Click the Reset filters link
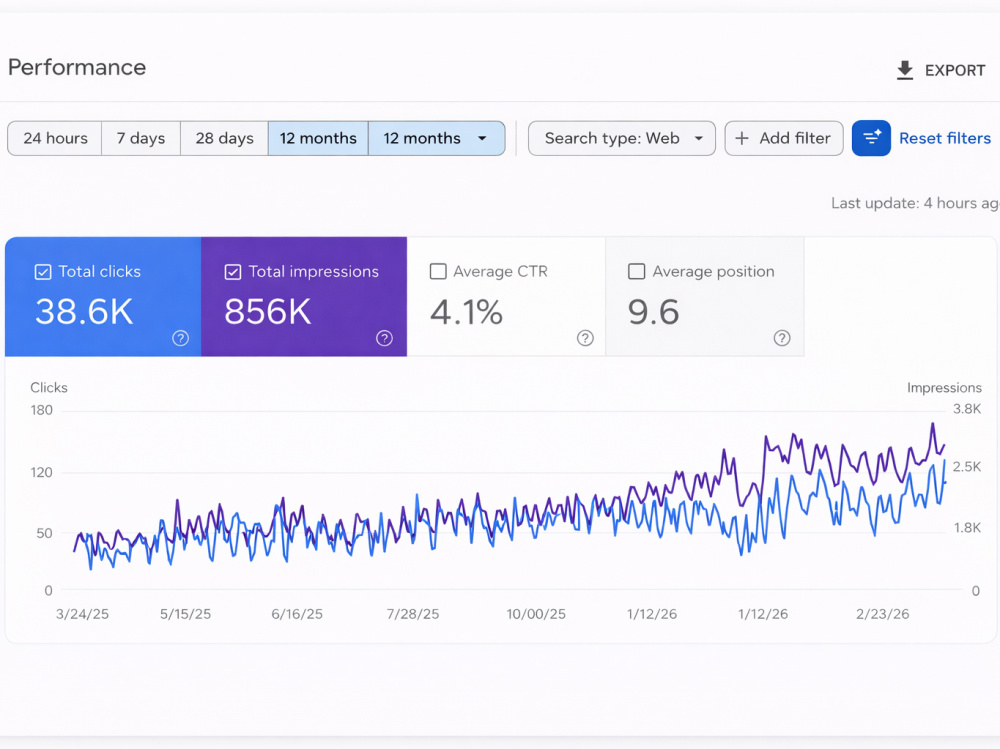This screenshot has width=1000, height=749. [945, 138]
